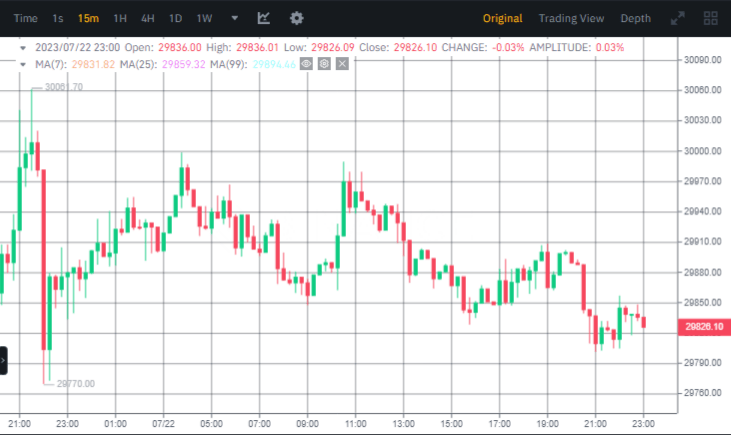Click the AMPLITUDE value 0.03%

coord(610,48)
